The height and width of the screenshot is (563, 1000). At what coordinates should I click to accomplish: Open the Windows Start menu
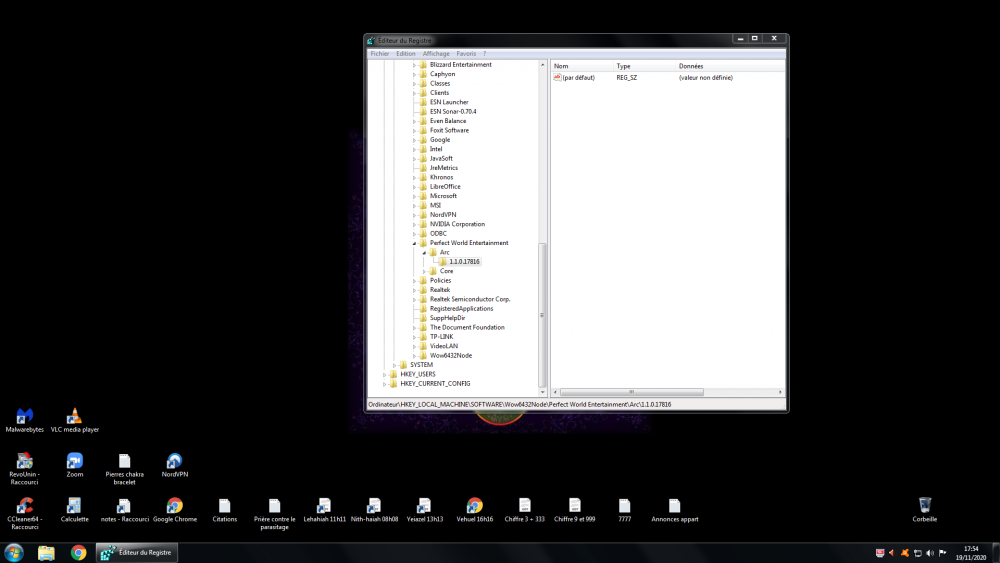click(x=13, y=552)
